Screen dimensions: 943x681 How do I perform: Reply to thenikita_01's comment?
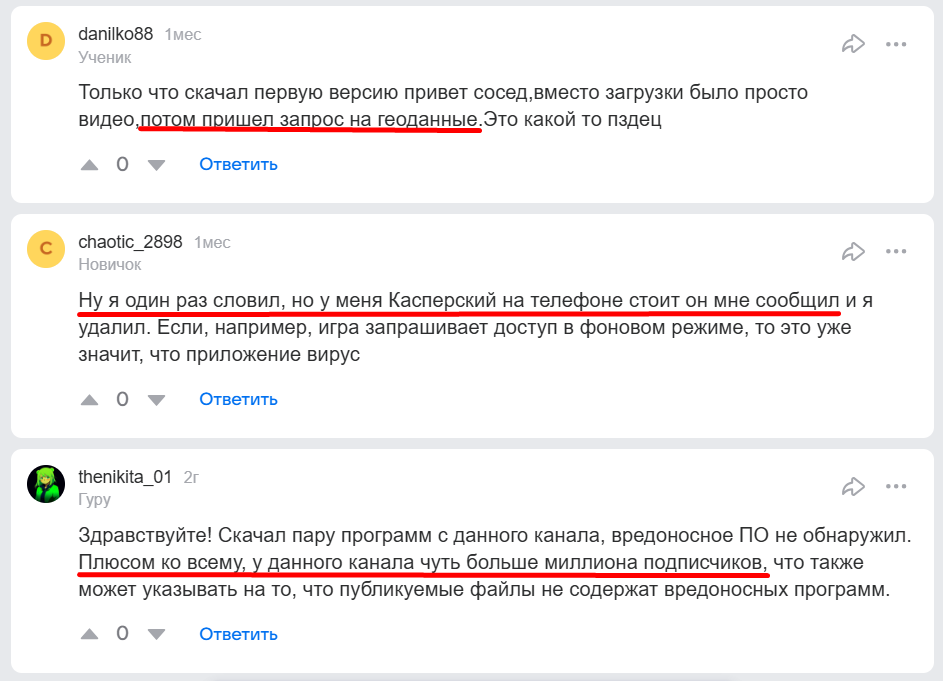(238, 634)
